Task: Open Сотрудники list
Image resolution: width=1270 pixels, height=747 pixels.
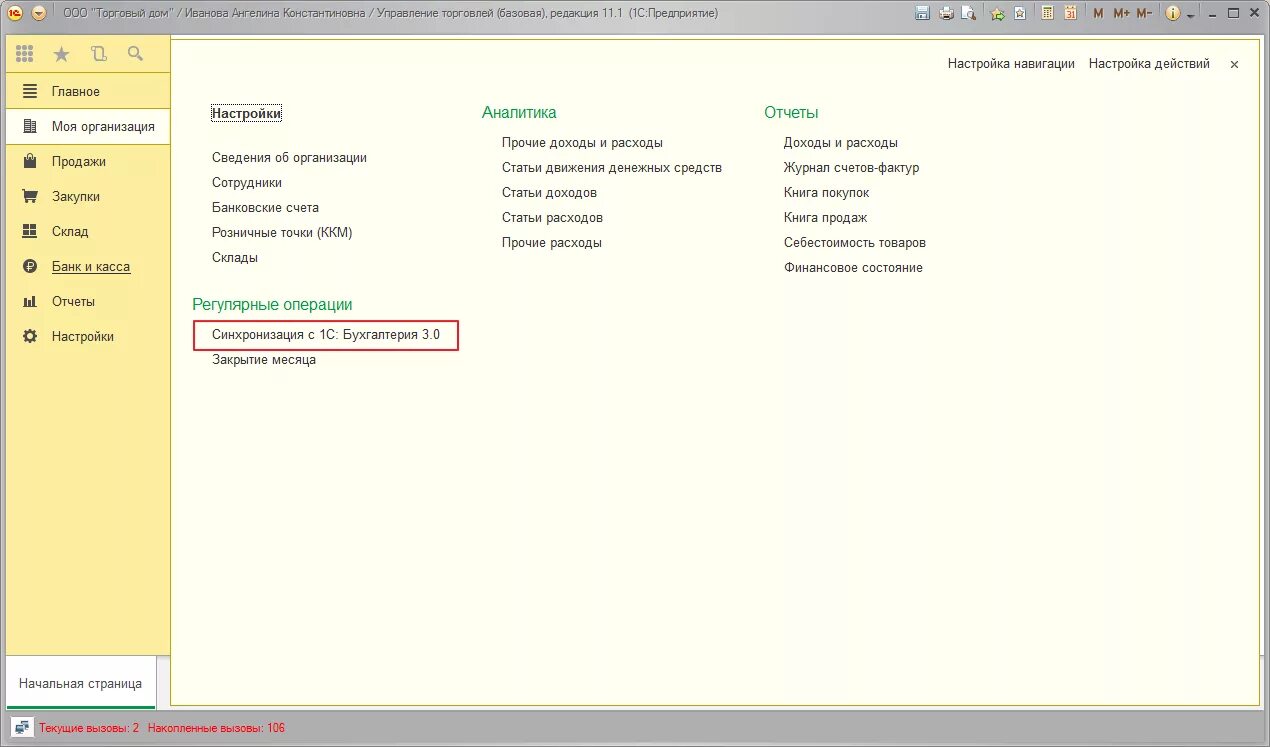Action: 247,182
